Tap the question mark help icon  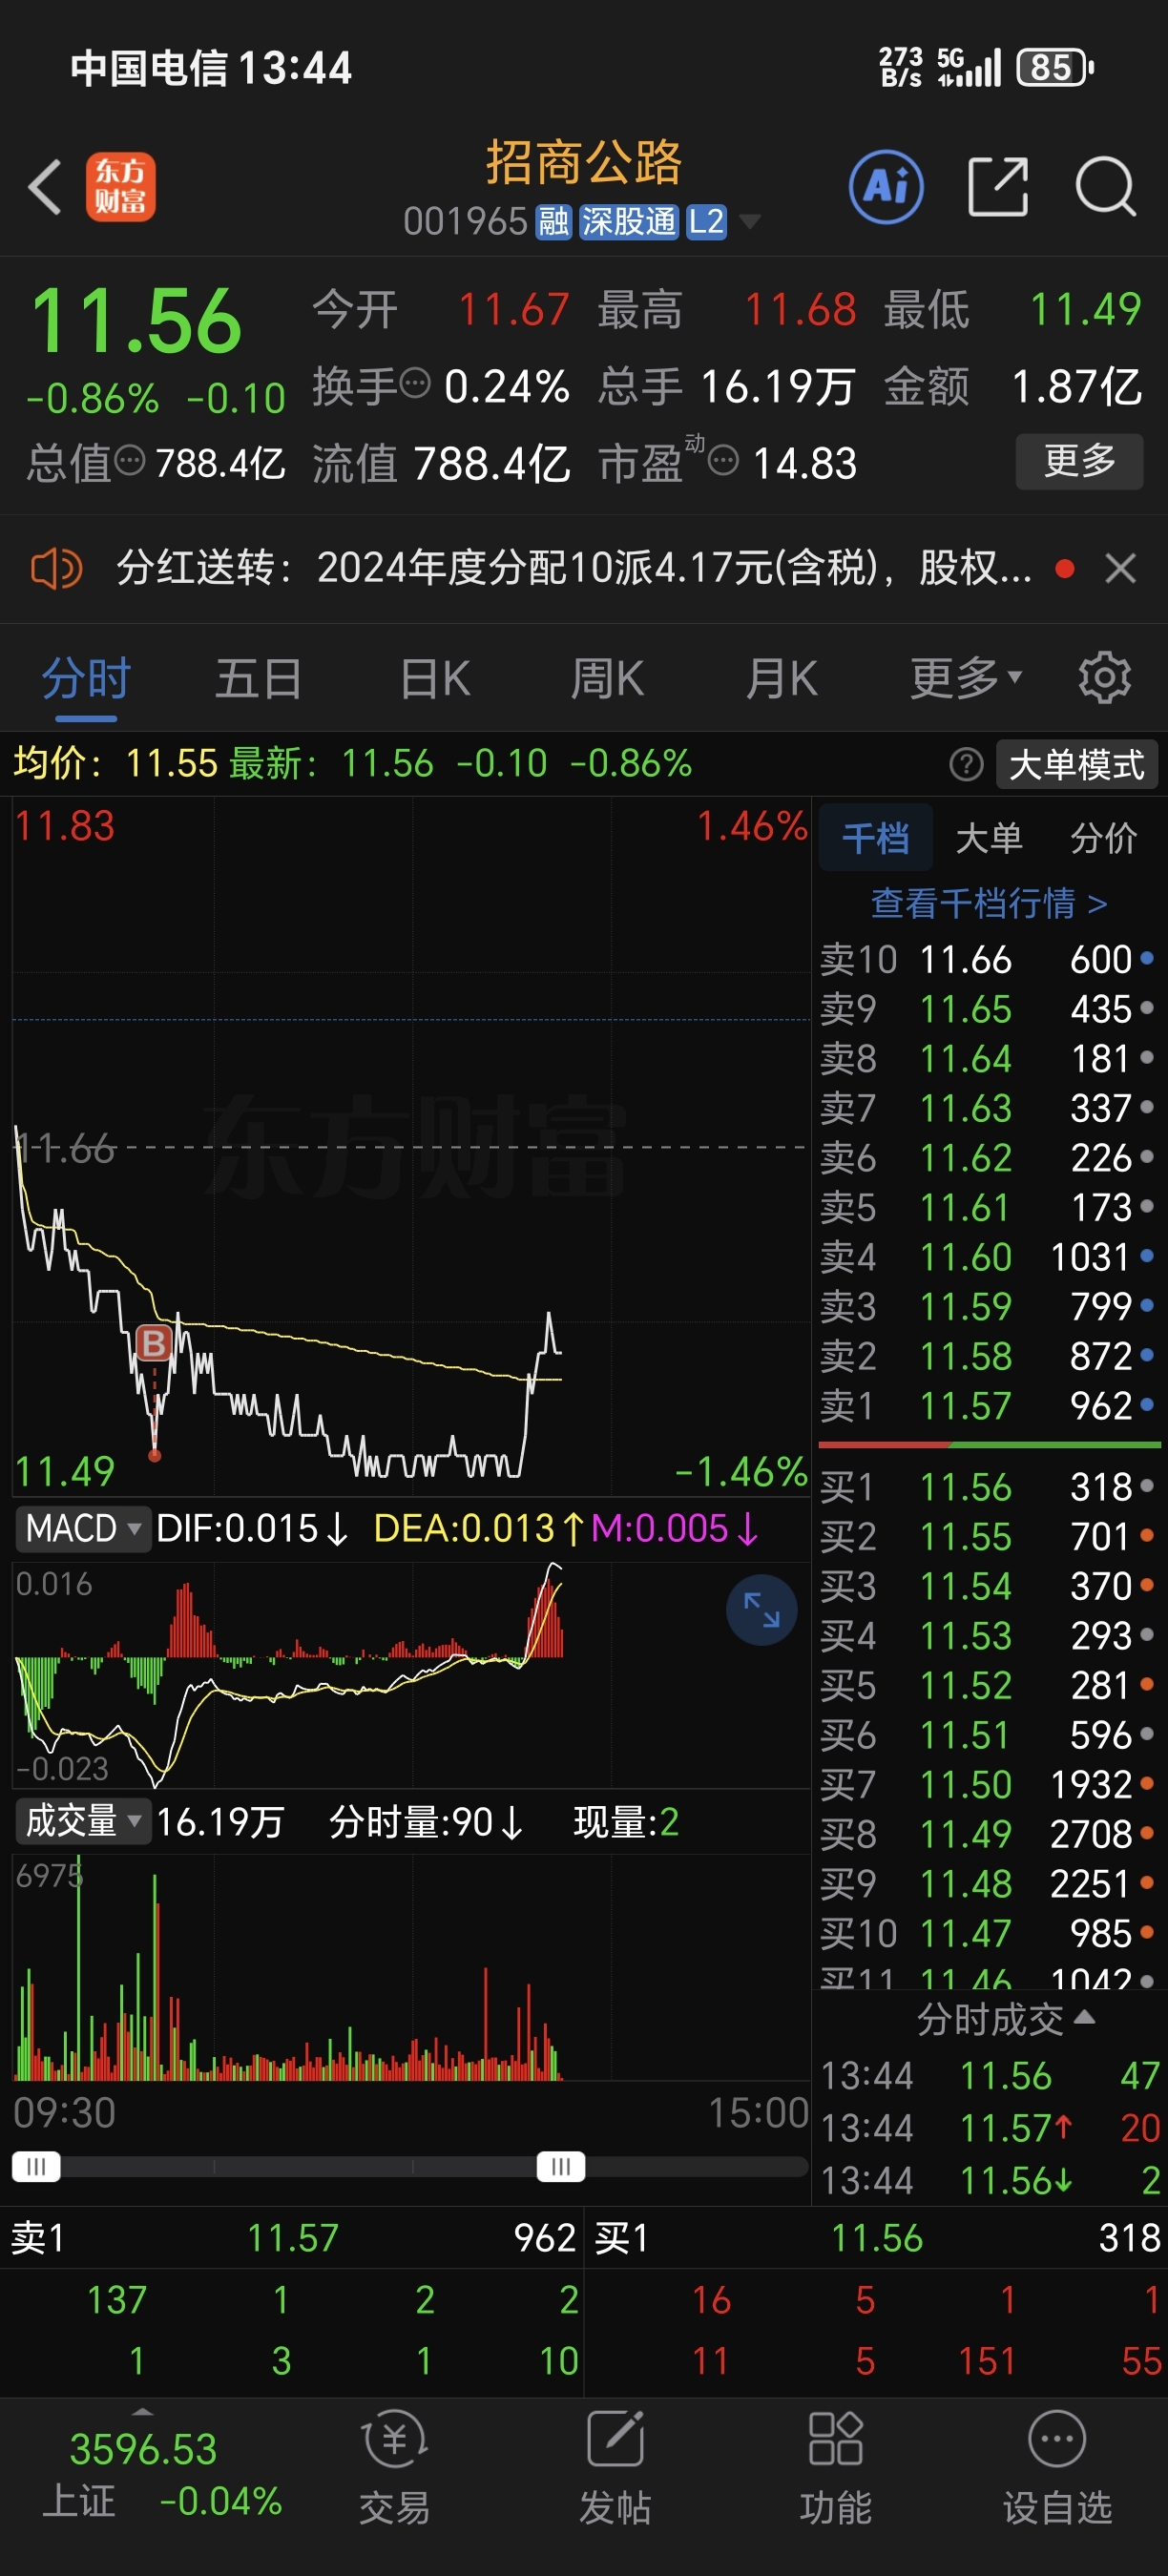966,765
